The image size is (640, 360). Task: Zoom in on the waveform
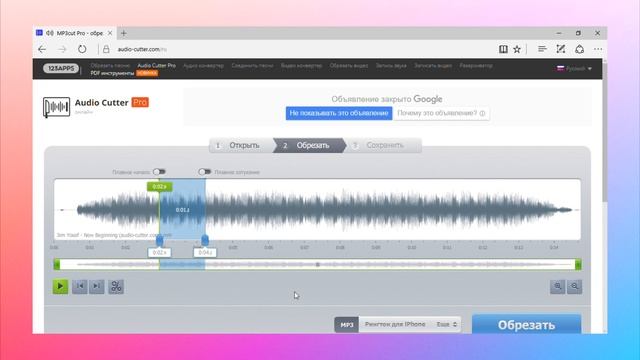(x=558, y=287)
